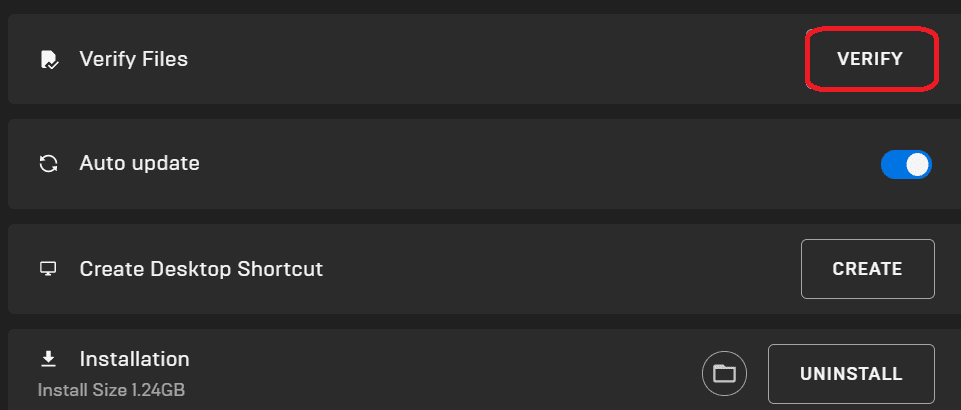
Task: Click empty space in Create Desktop Shortcut row
Action: coord(552,269)
